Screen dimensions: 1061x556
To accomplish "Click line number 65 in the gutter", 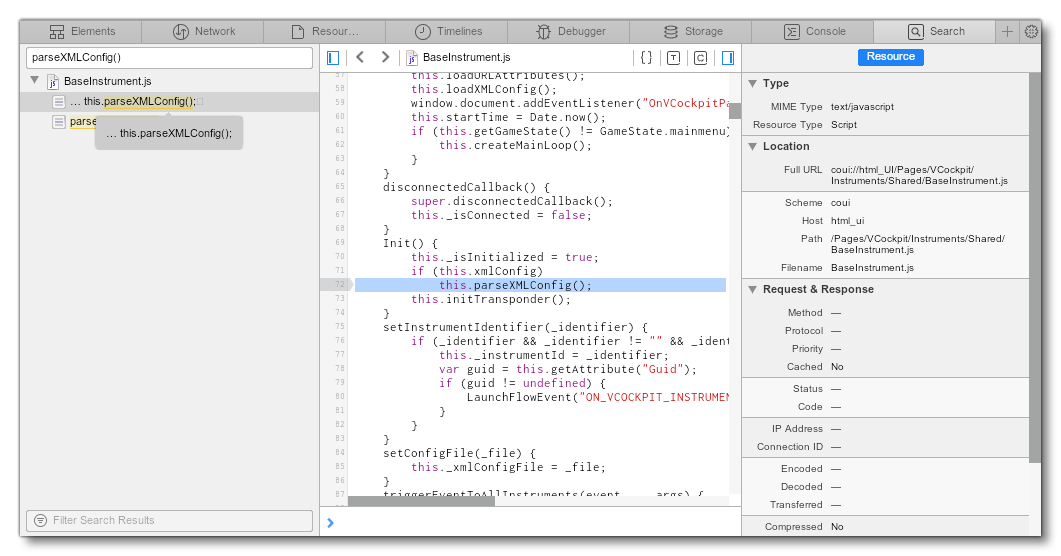I will [339, 187].
